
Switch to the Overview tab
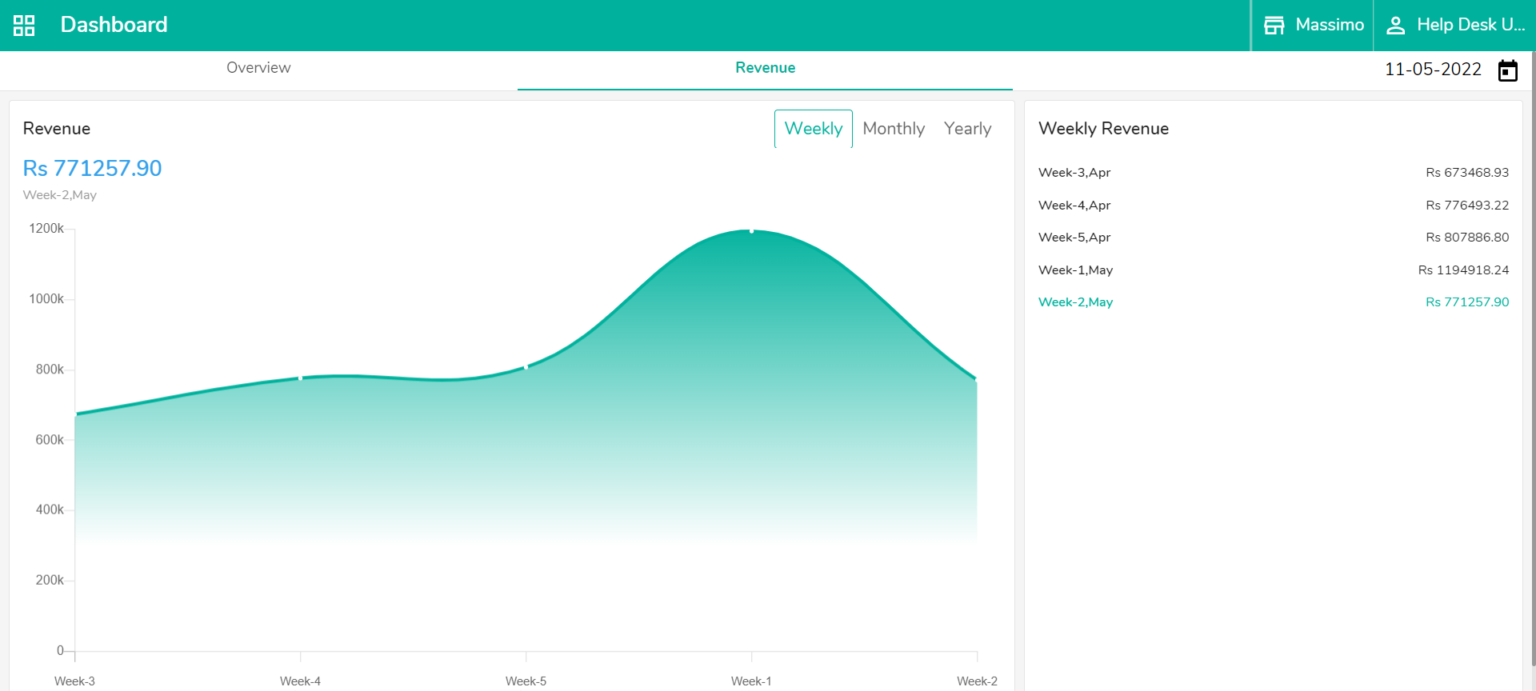(259, 68)
